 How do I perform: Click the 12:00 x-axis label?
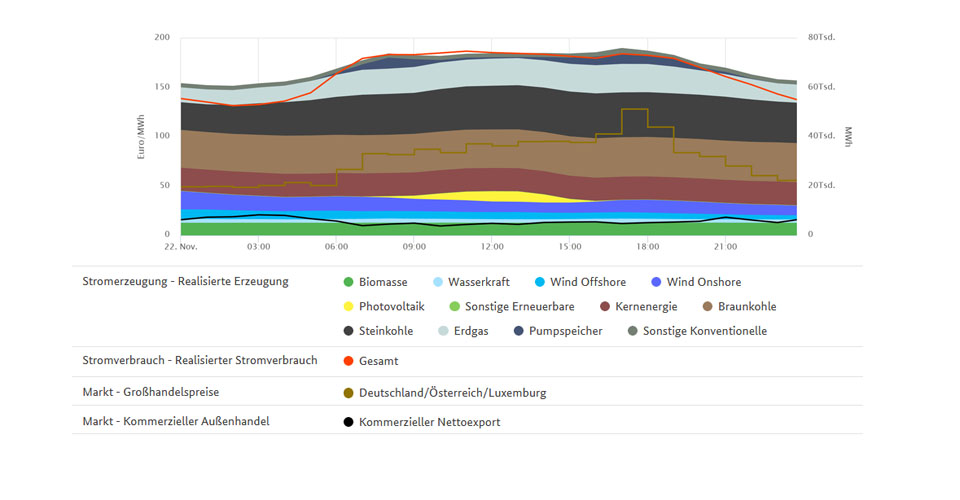[x=492, y=247]
